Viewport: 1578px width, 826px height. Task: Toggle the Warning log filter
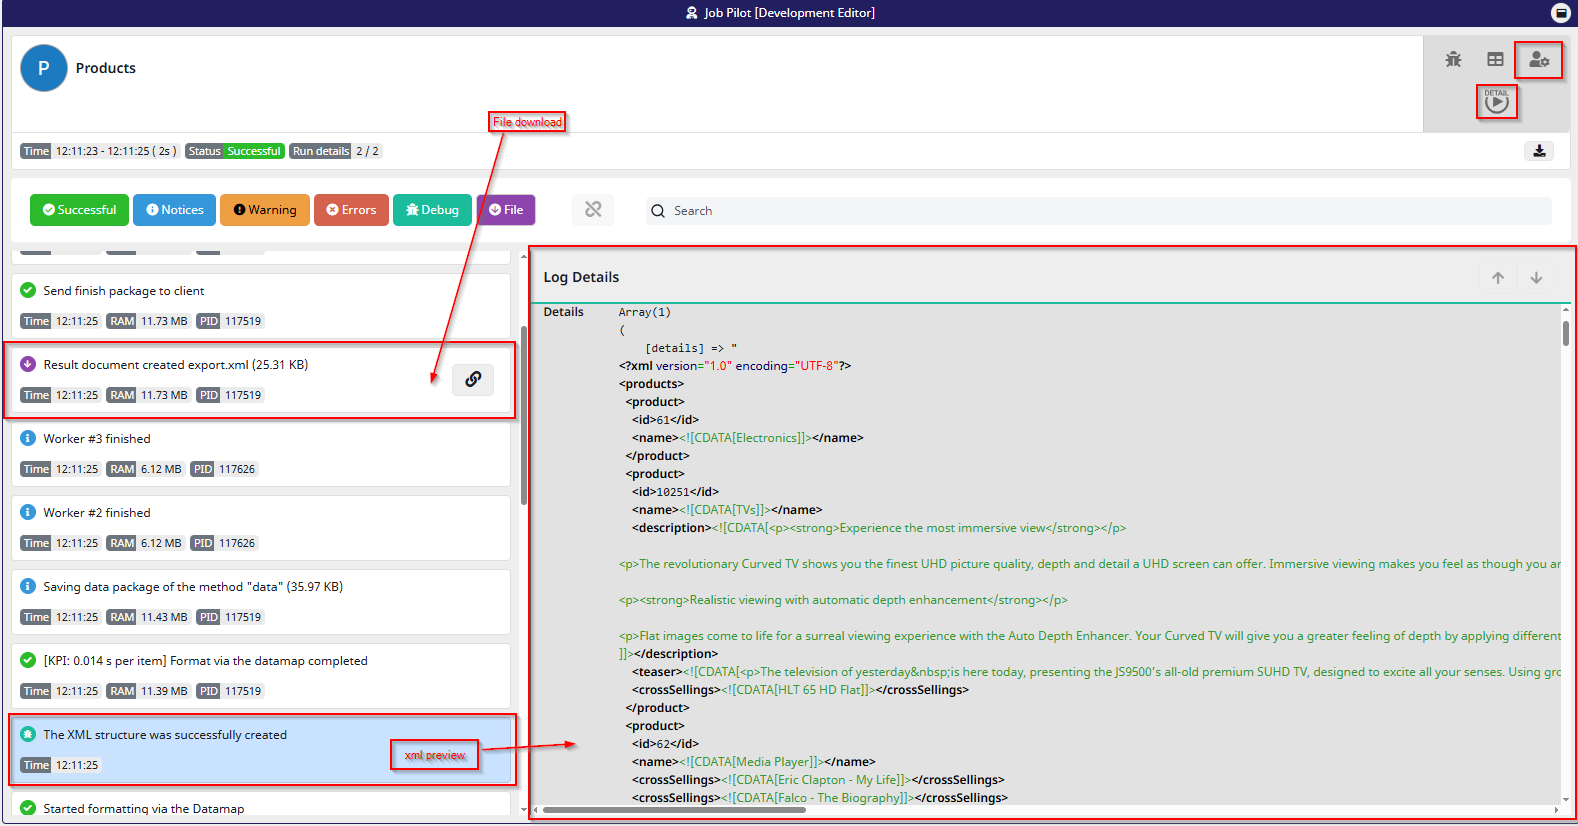(265, 210)
